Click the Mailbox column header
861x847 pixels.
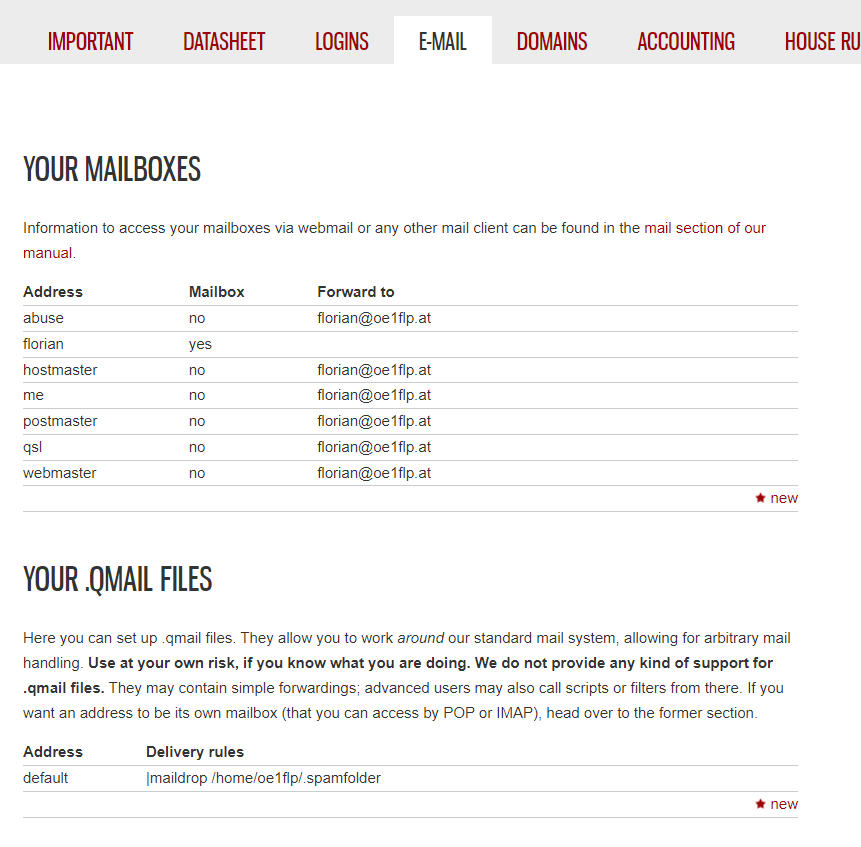pyautogui.click(x=216, y=292)
